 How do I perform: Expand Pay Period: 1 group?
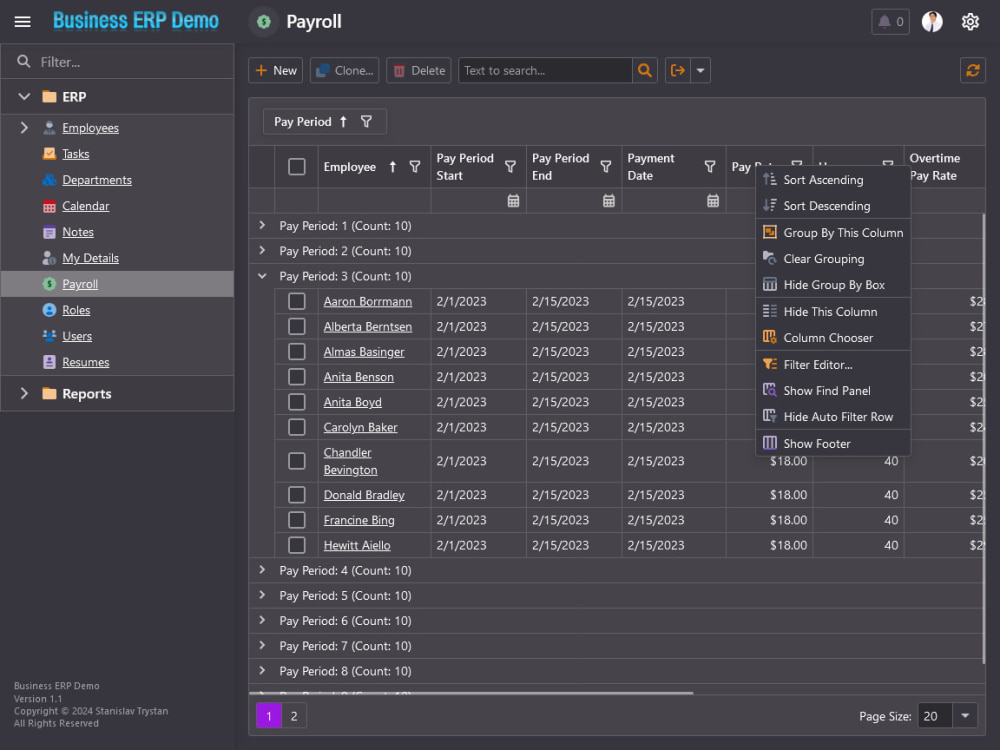(x=262, y=225)
